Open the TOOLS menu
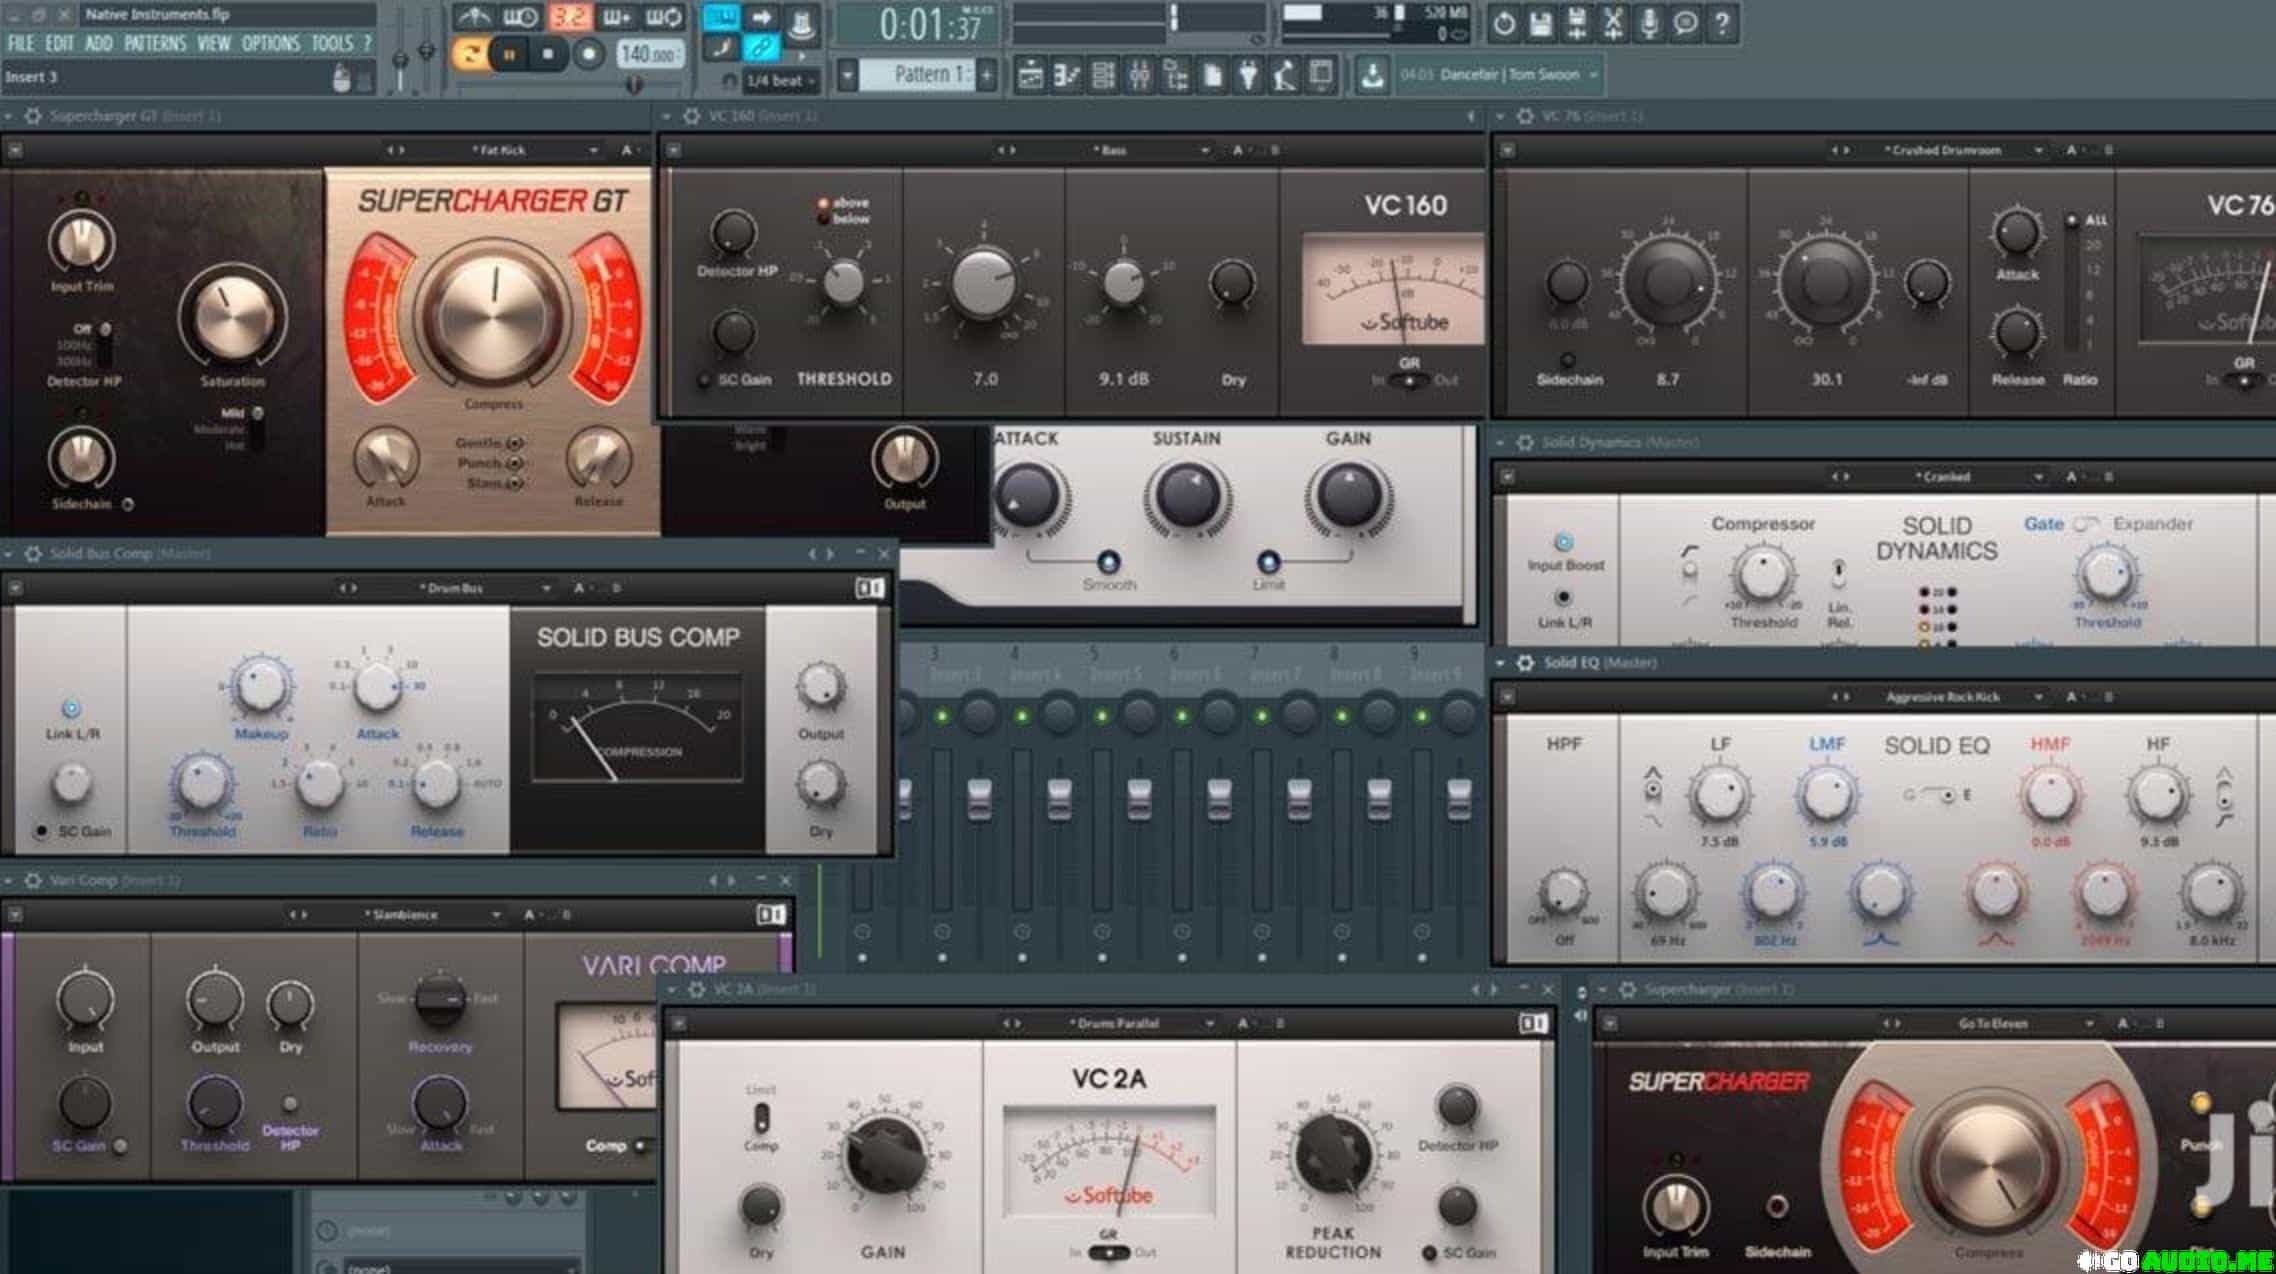The height and width of the screenshot is (1274, 2276). pyautogui.click(x=332, y=44)
